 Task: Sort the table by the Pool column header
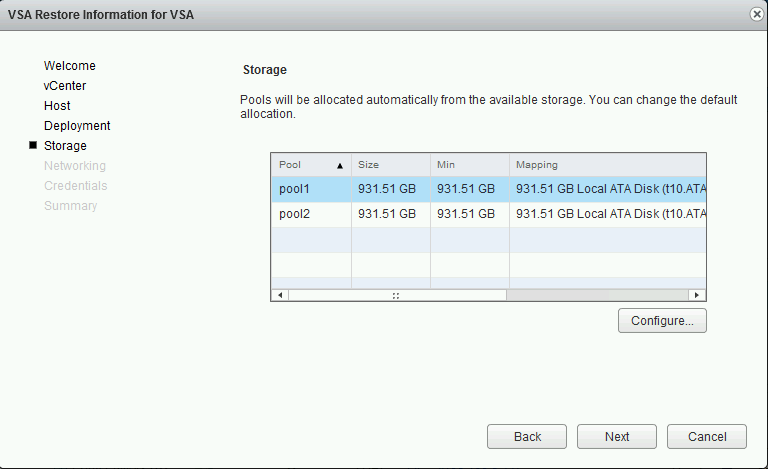[x=311, y=165]
